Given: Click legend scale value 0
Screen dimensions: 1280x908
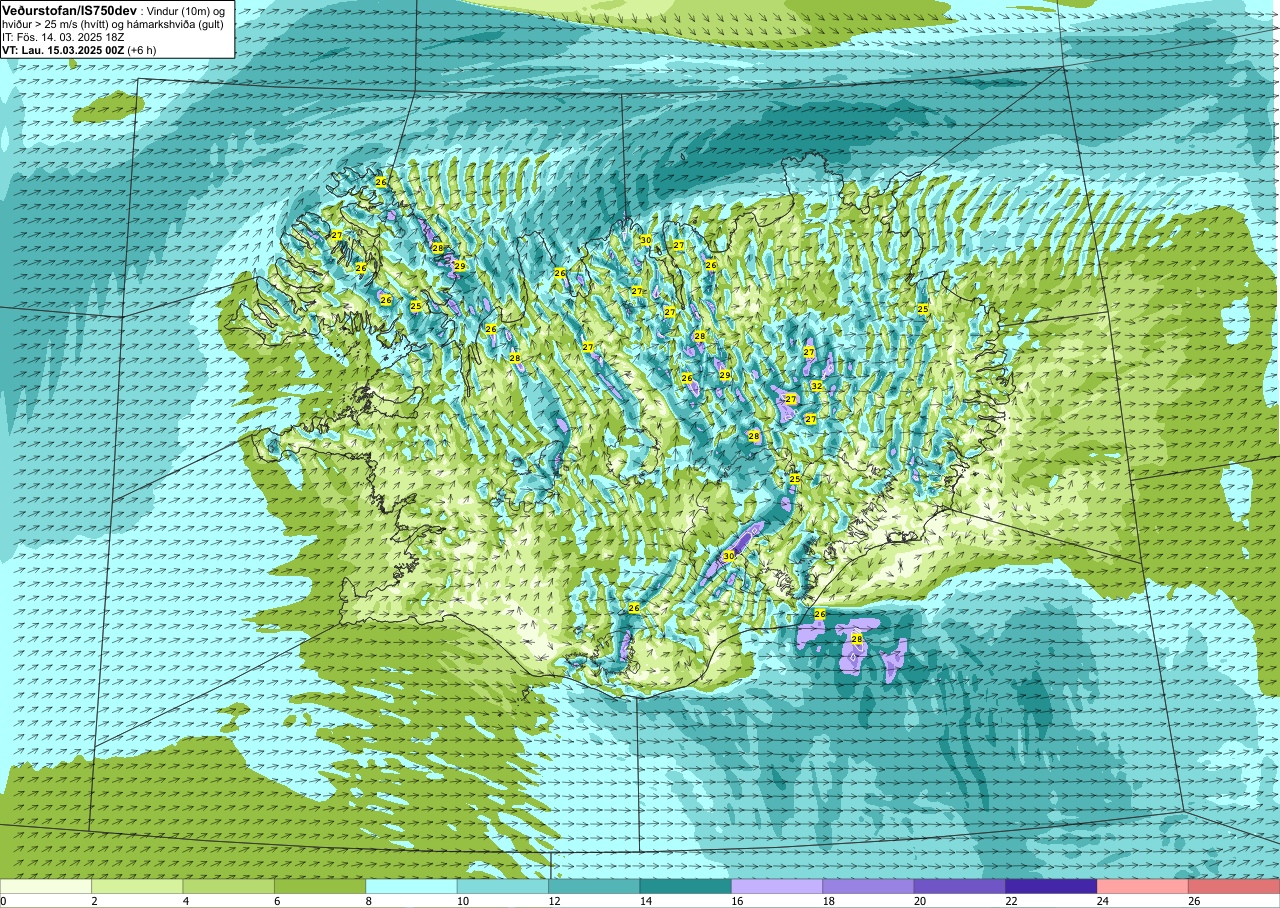Looking at the screenshot, I should pyautogui.click(x=3, y=901).
